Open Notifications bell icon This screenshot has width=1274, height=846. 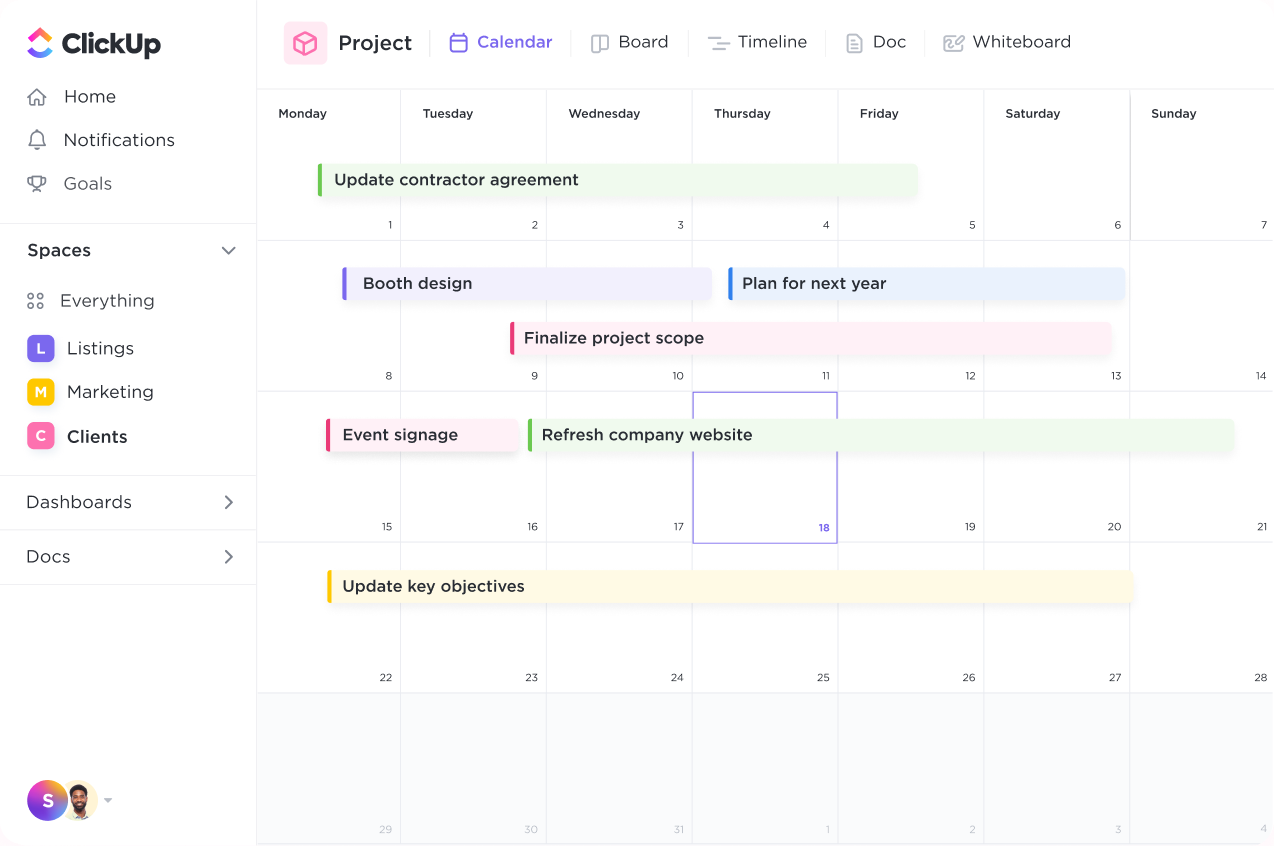coord(37,140)
